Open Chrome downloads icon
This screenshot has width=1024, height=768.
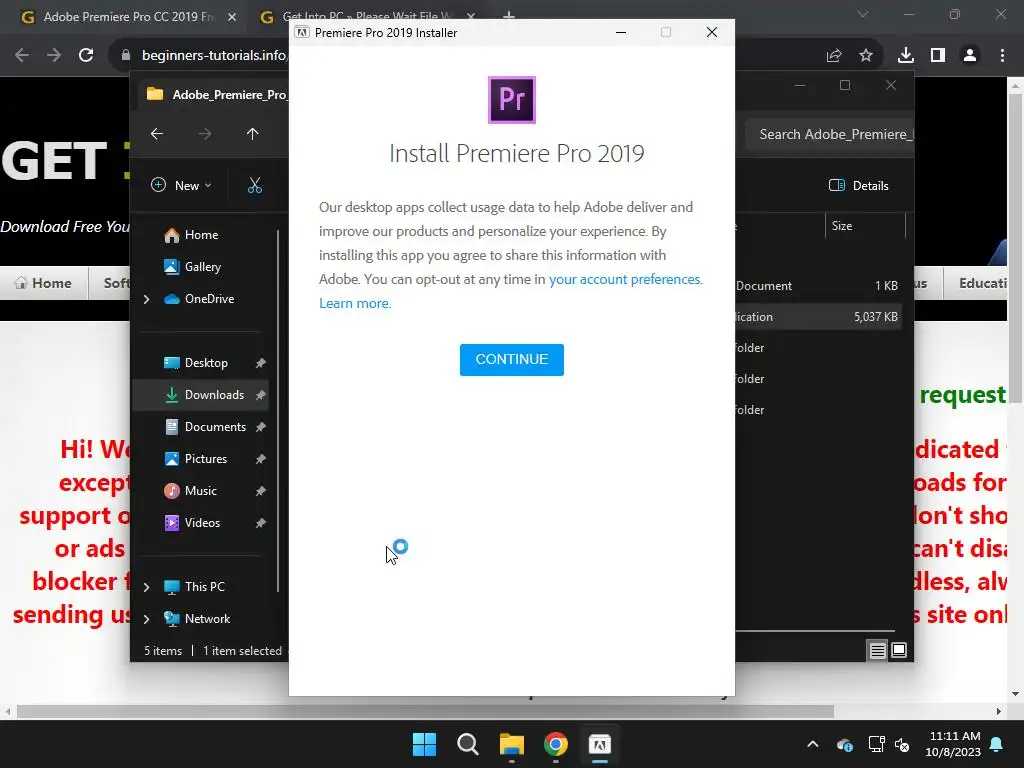tap(906, 56)
